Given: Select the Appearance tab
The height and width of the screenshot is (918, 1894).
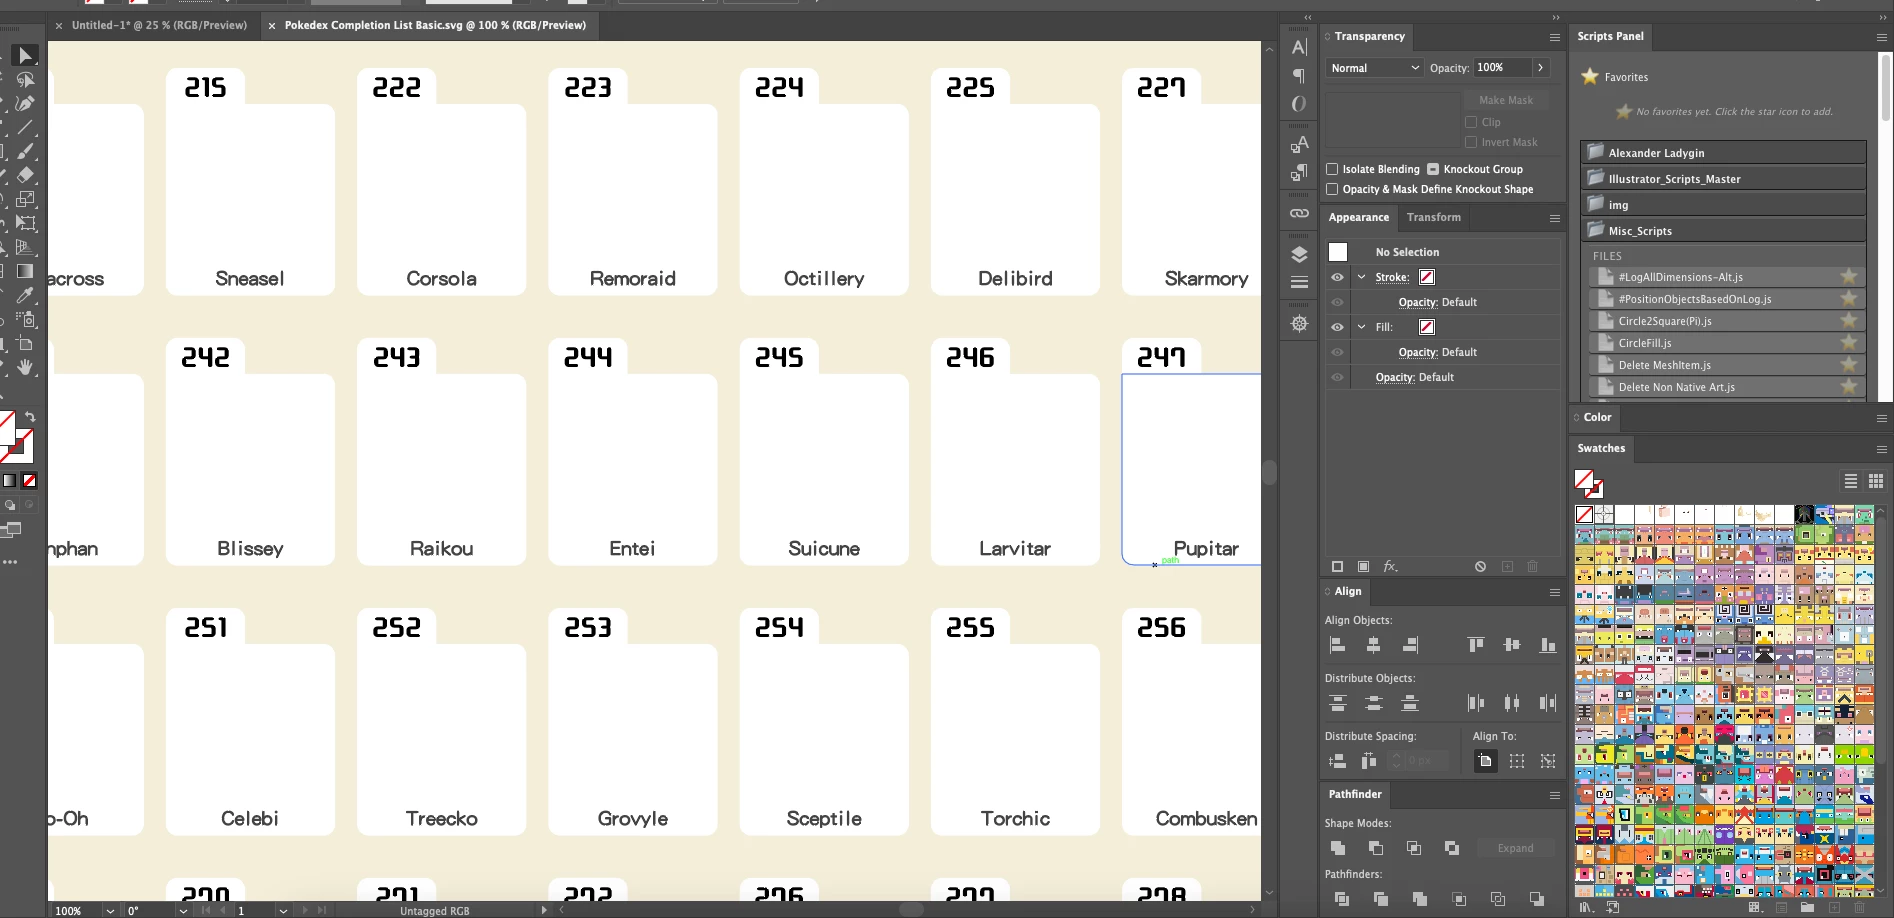Looking at the screenshot, I should tap(1358, 217).
